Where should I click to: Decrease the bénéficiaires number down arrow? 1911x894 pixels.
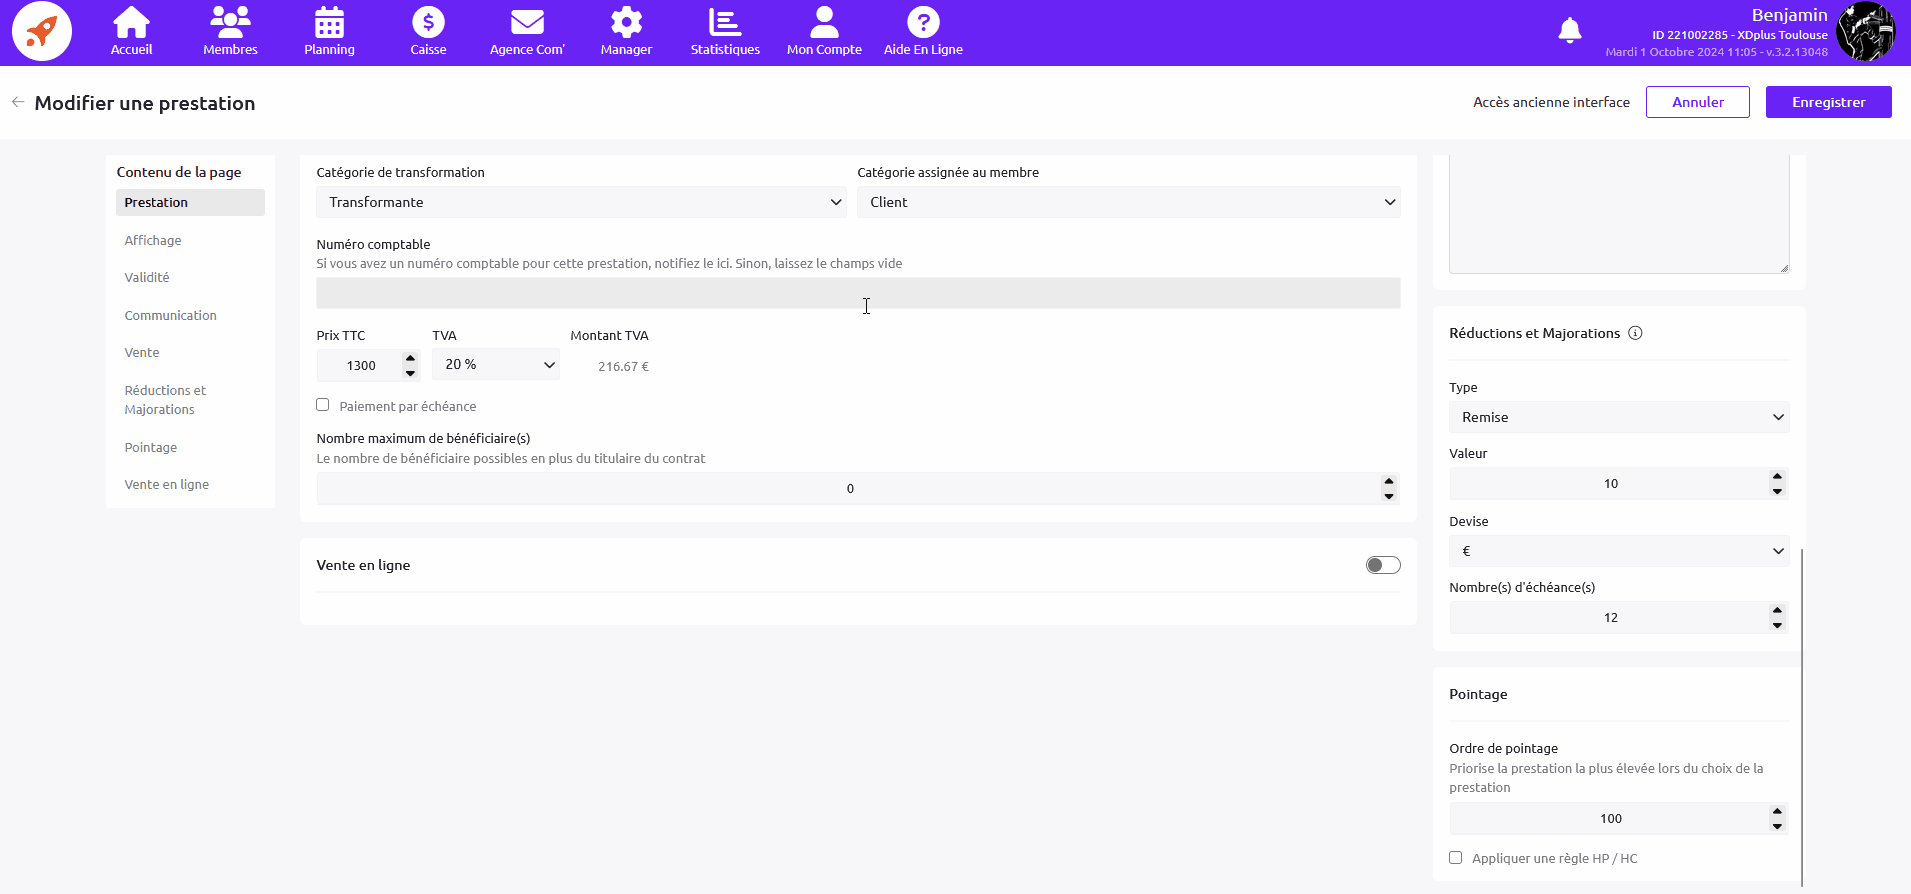1389,496
